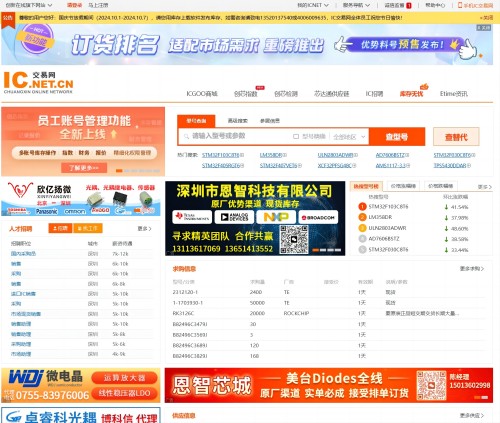Open the 芯达通供应链 nav item
Viewport: 500px width, 423px height.
(331, 94)
